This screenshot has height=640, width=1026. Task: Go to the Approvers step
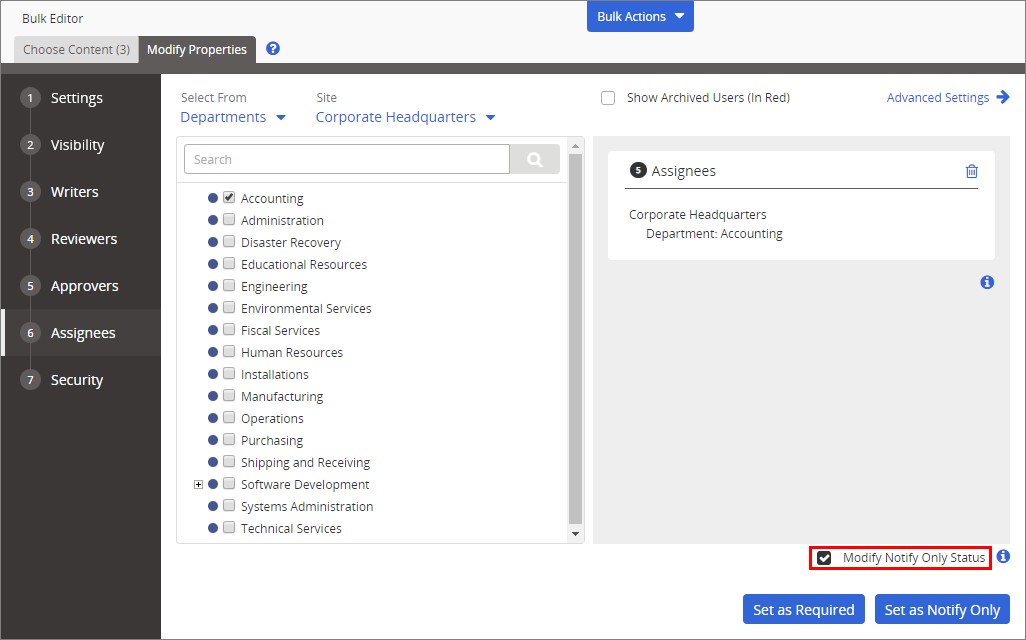pyautogui.click(x=84, y=286)
